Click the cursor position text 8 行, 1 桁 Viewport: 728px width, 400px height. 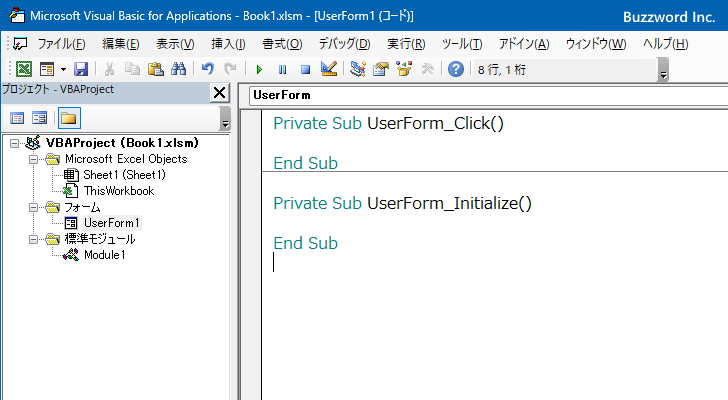click(502, 70)
